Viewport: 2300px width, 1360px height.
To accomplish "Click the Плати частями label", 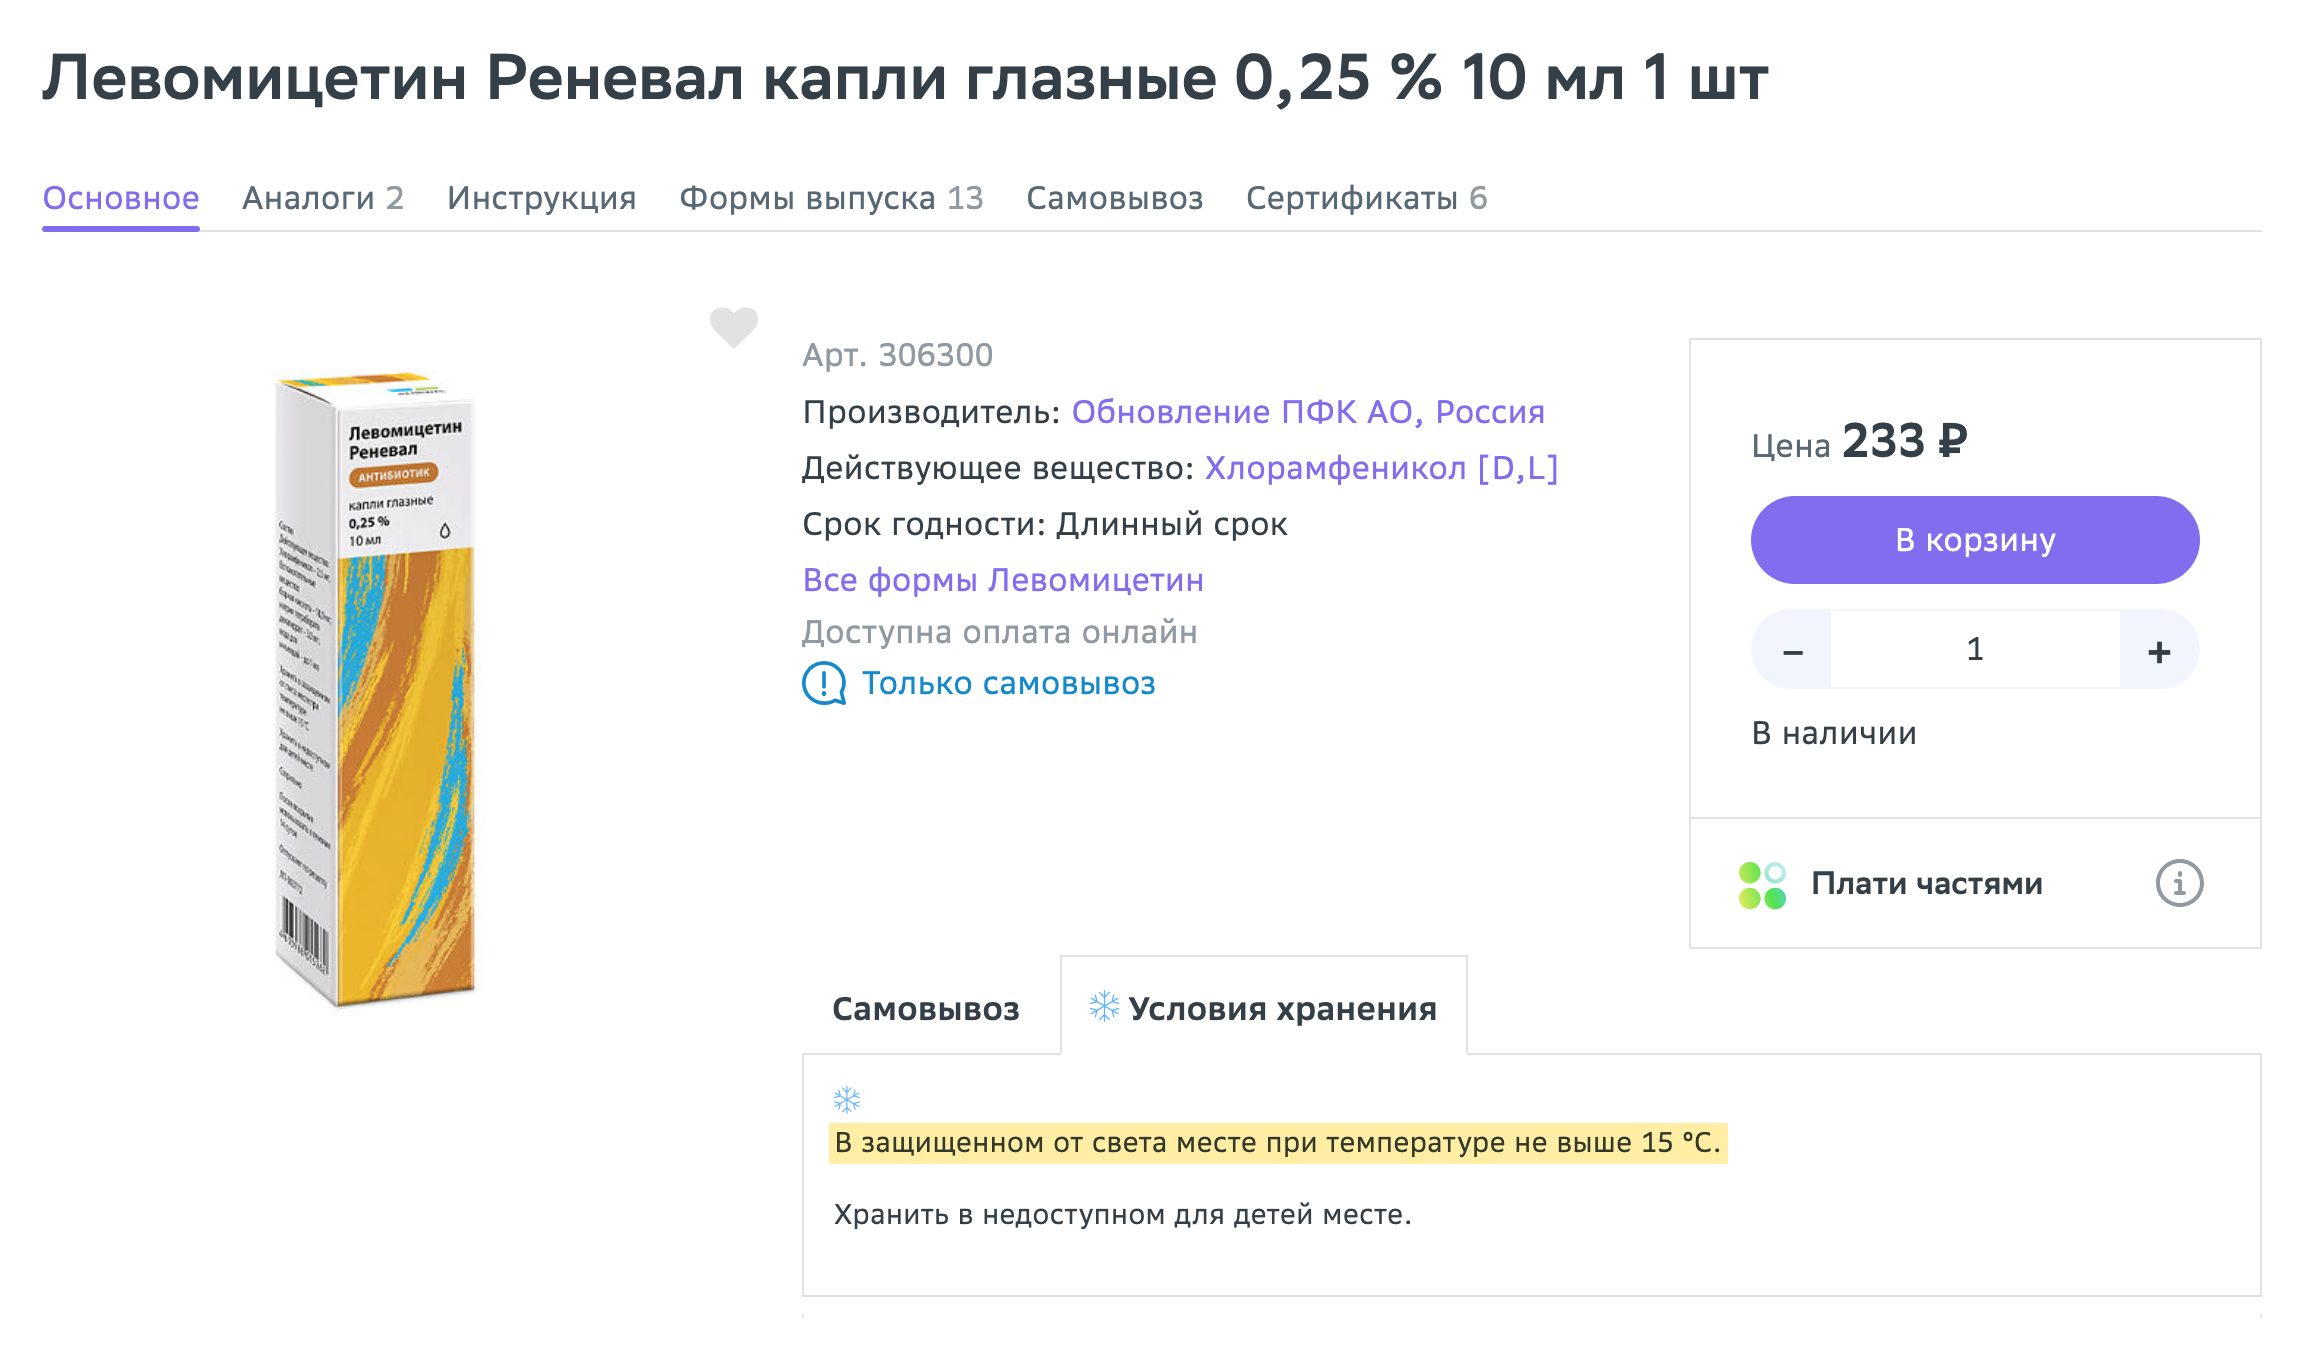I will [x=1927, y=884].
